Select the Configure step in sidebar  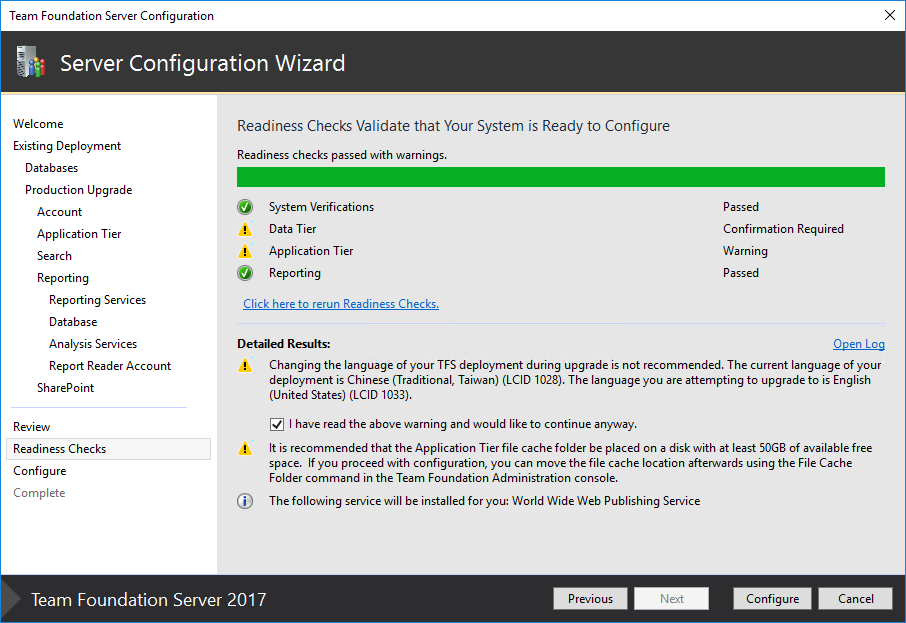[40, 471]
